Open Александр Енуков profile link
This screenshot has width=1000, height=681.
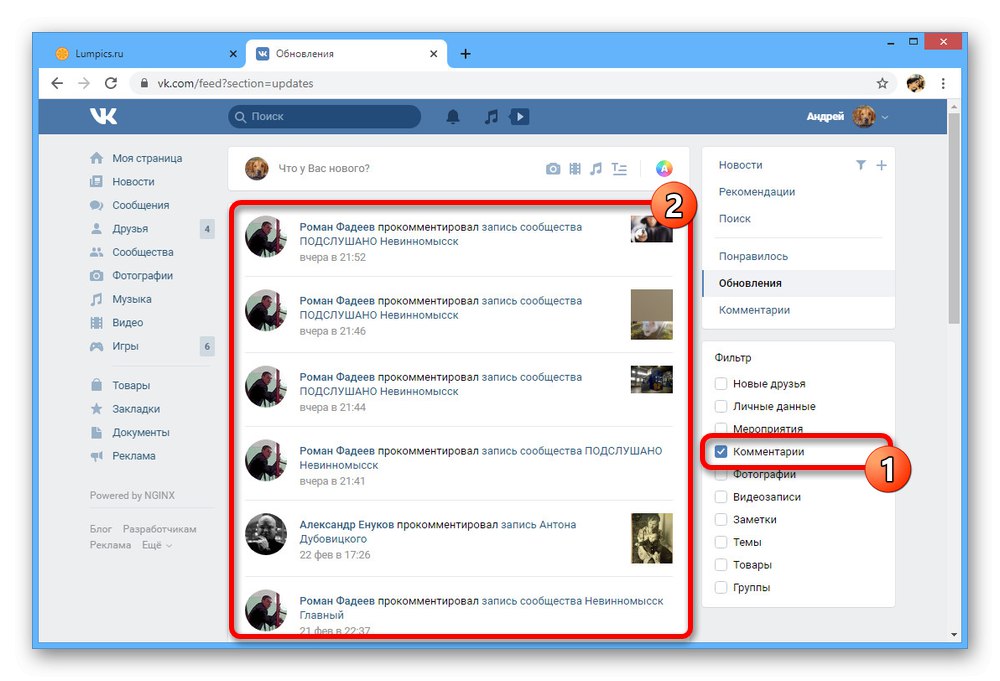(x=346, y=525)
